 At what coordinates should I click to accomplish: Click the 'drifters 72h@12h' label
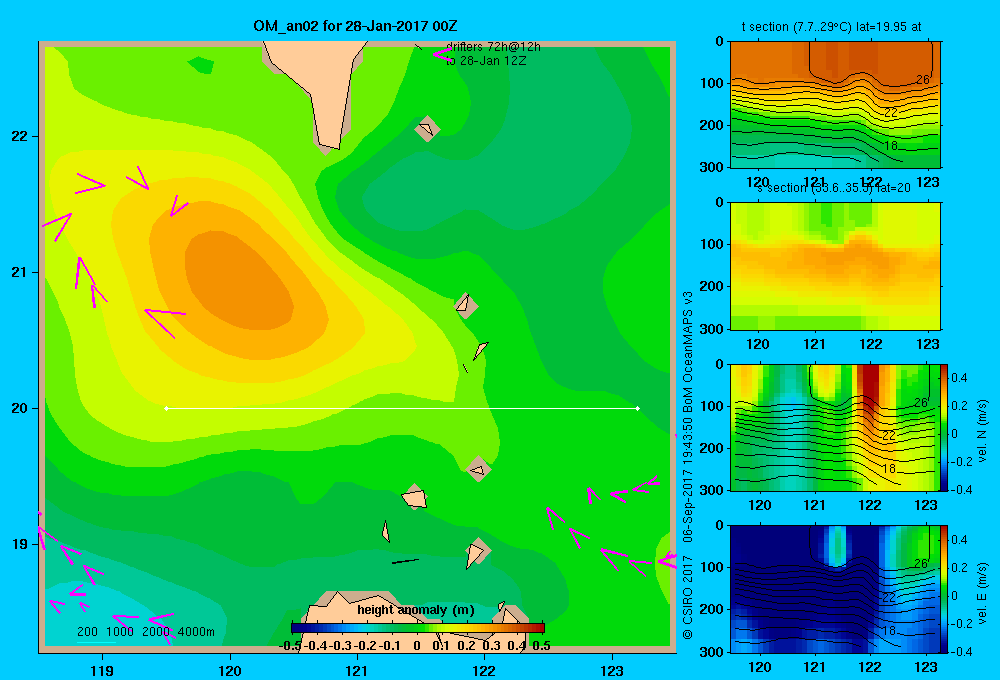(493, 47)
